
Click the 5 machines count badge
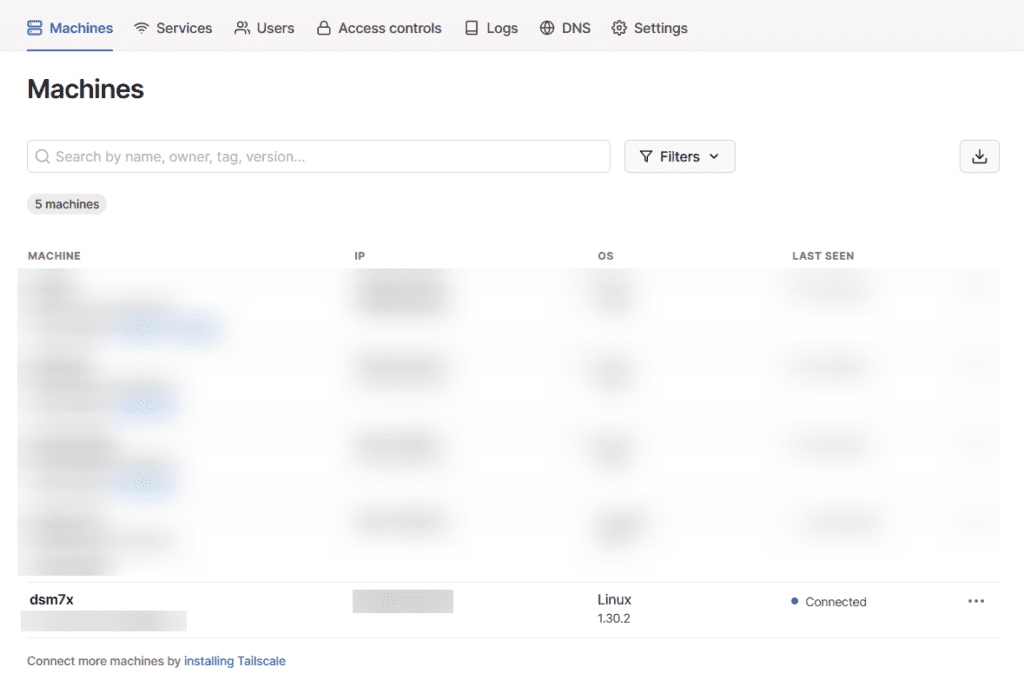click(x=67, y=204)
